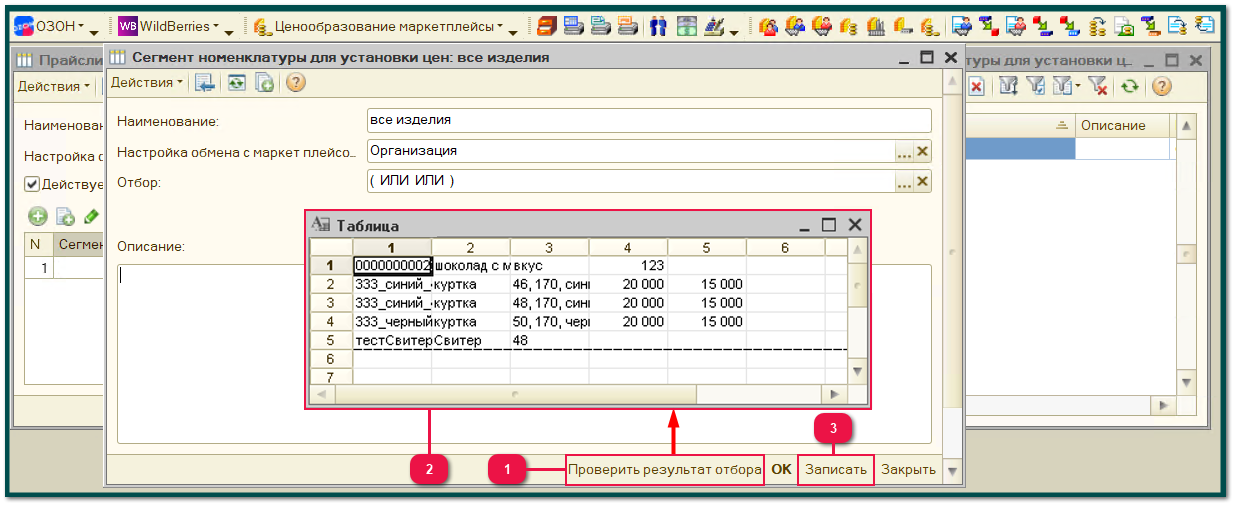Click Проверить результат отбора button
Viewport: 1235px width, 506px height.
[x=665, y=469]
